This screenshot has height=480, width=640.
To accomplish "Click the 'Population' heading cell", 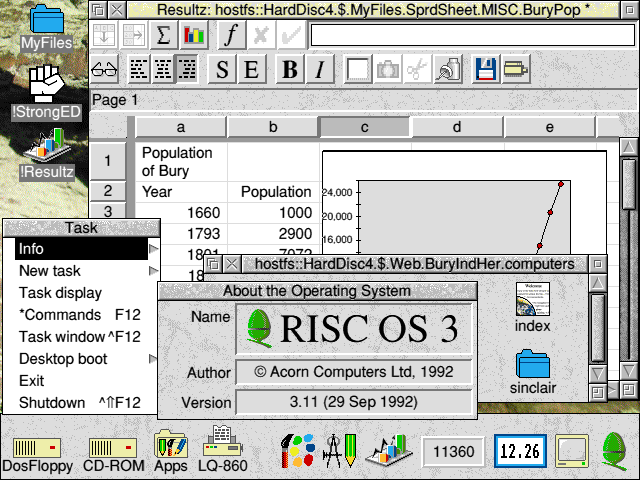I will coord(273,192).
